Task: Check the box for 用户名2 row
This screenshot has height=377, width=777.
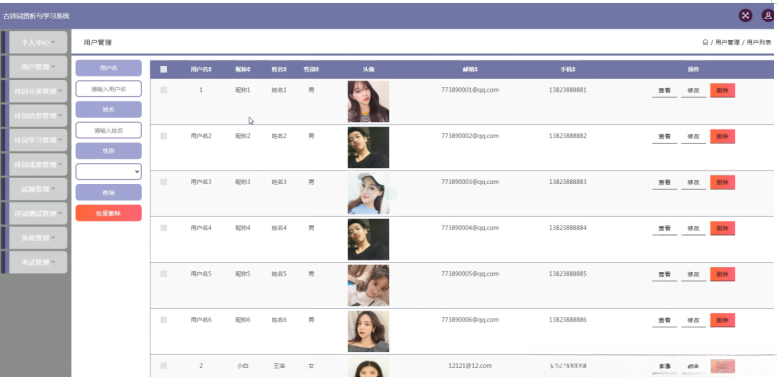Action: pyautogui.click(x=164, y=136)
